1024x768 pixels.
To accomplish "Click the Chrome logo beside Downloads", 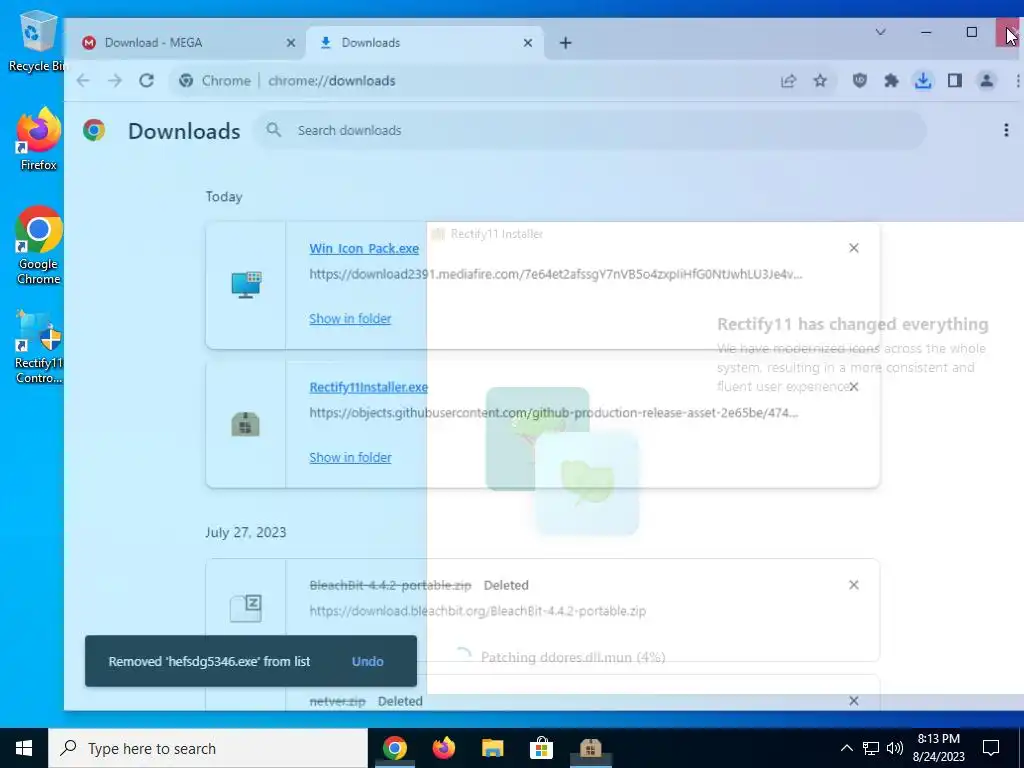I will coord(94,131).
